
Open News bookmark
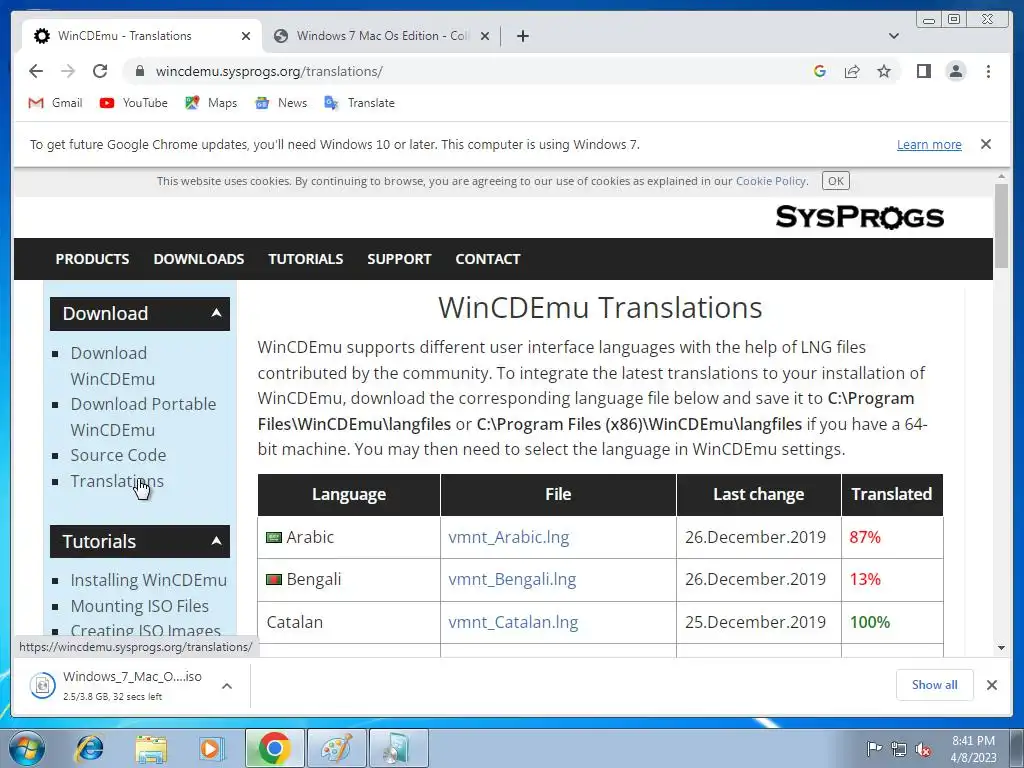pos(281,103)
